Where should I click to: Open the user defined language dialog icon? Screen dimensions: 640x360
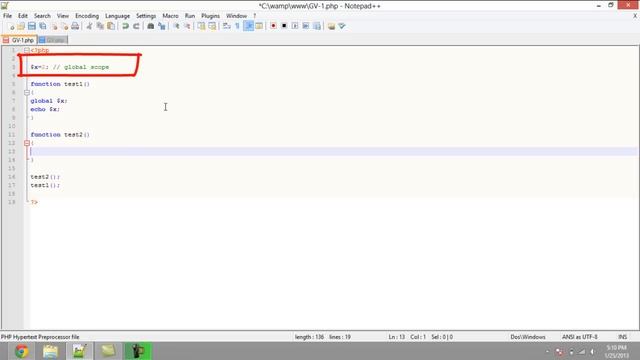(259, 26)
